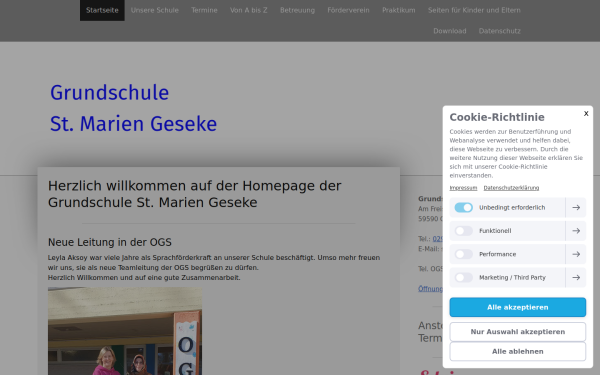Open the Förderverein menu item

pyautogui.click(x=348, y=10)
